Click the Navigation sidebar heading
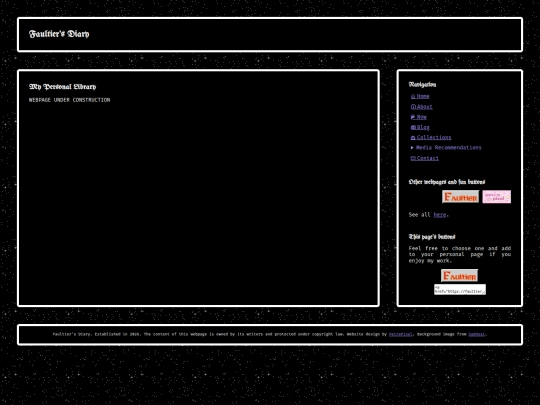540x405 pixels. (x=422, y=84)
